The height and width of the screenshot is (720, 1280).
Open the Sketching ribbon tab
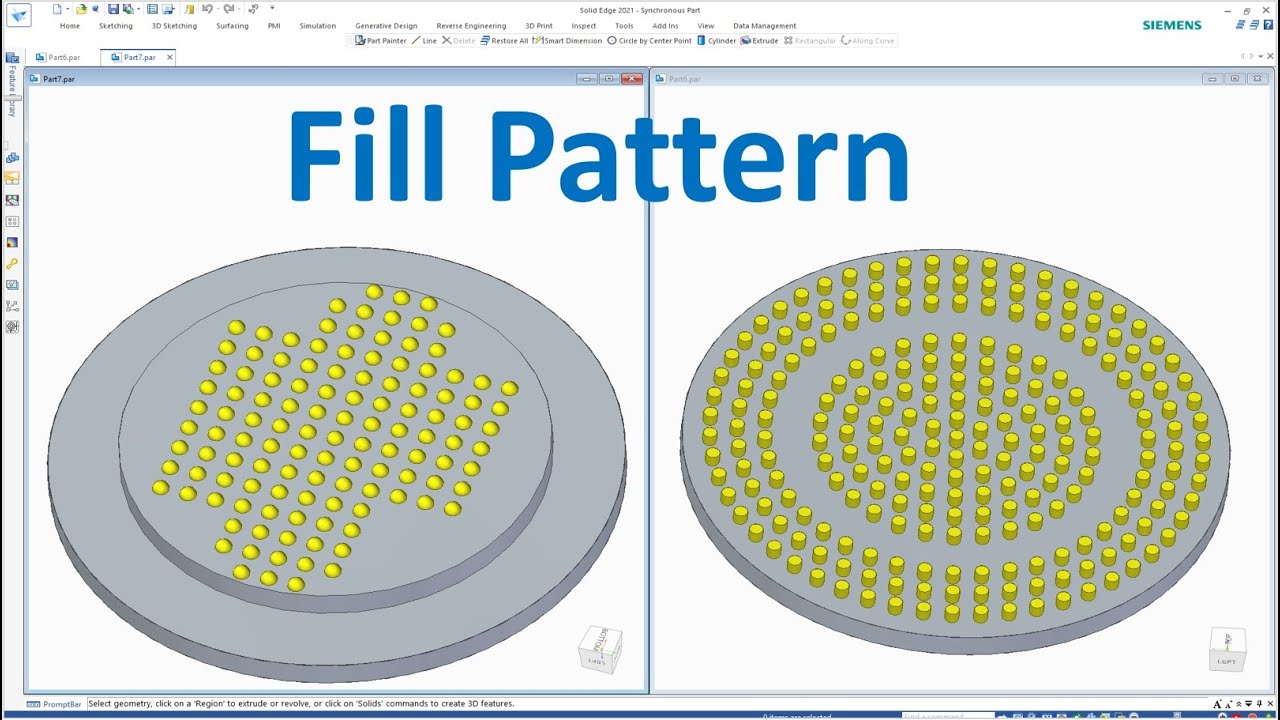point(116,26)
